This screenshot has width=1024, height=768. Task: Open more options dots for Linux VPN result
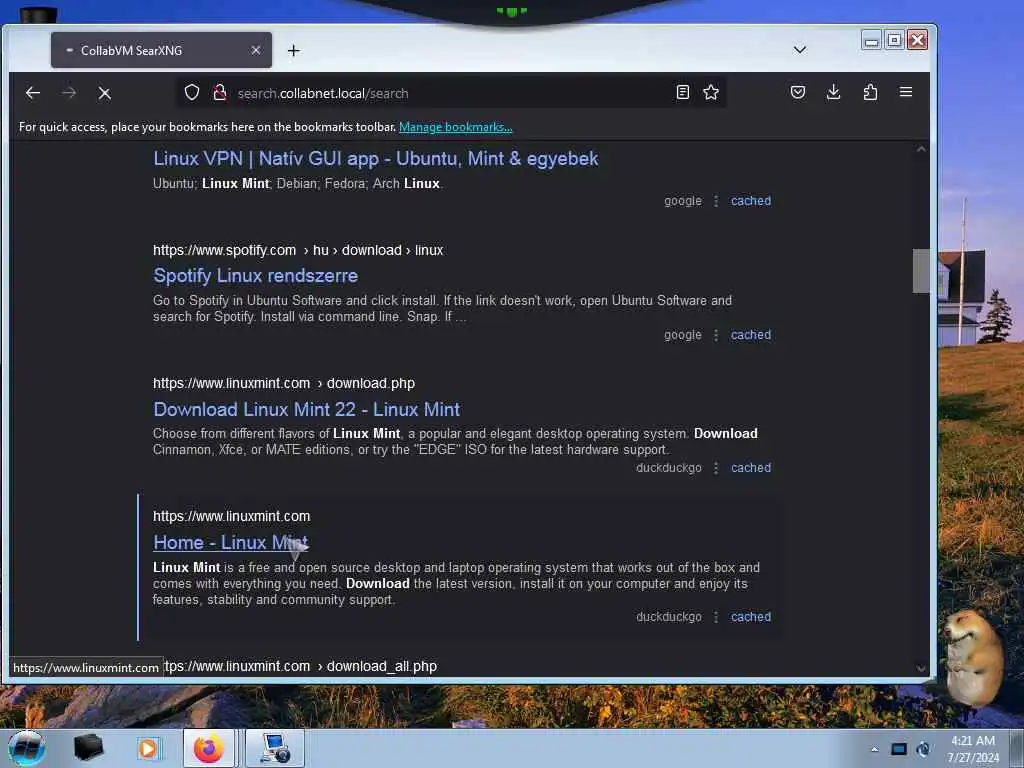[x=716, y=200]
